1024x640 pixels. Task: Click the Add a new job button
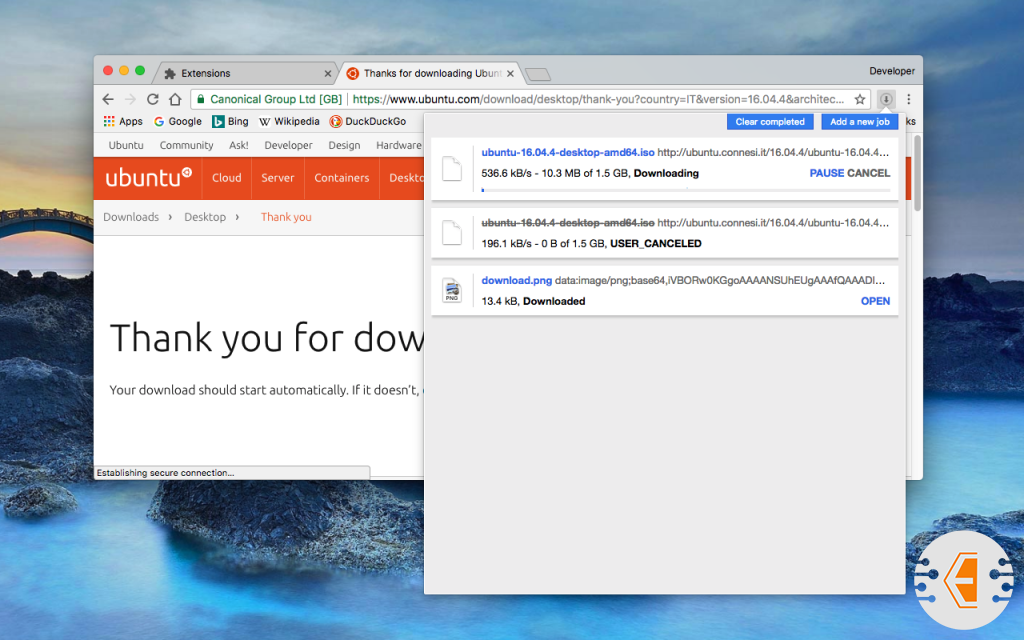click(859, 122)
